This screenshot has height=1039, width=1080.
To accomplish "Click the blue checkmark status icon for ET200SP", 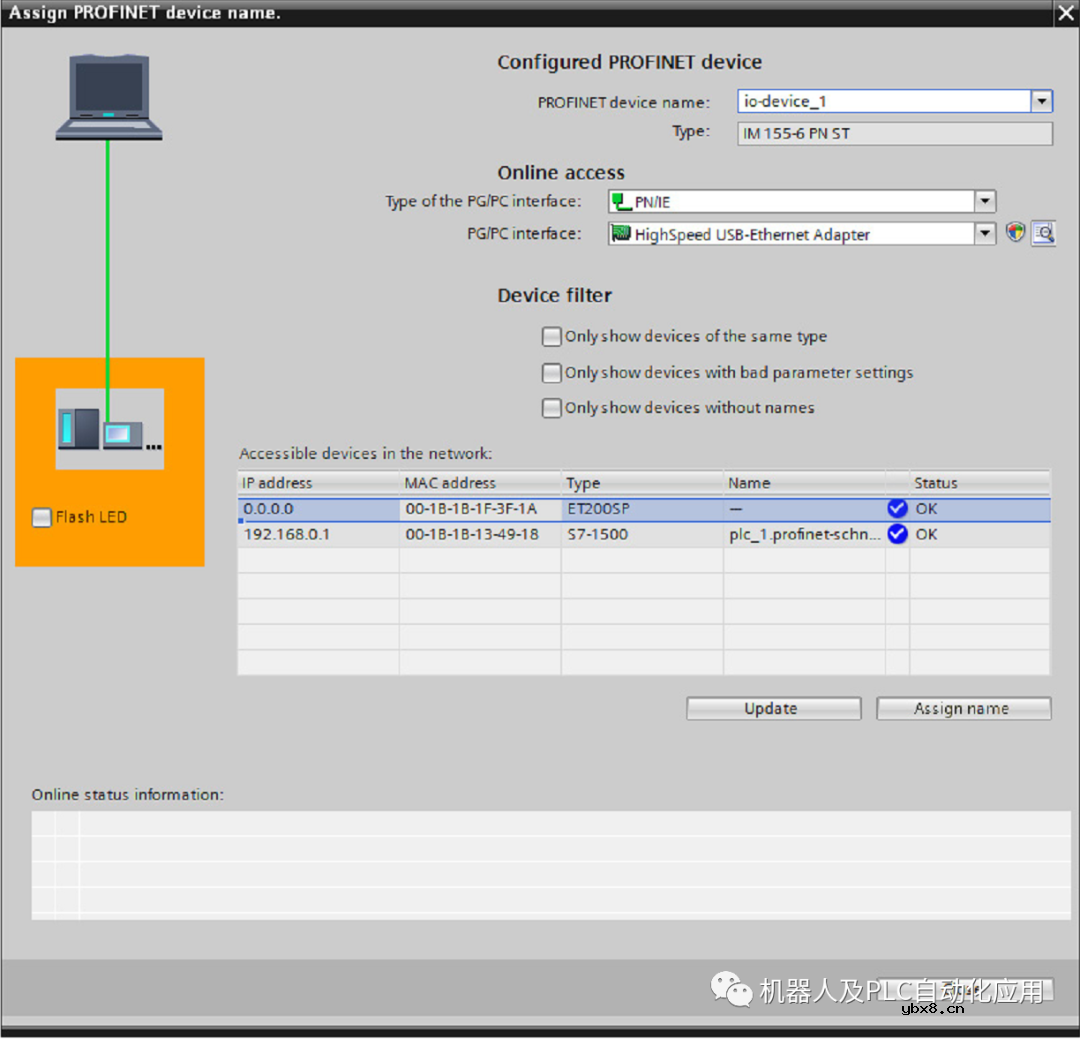I will click(x=897, y=508).
